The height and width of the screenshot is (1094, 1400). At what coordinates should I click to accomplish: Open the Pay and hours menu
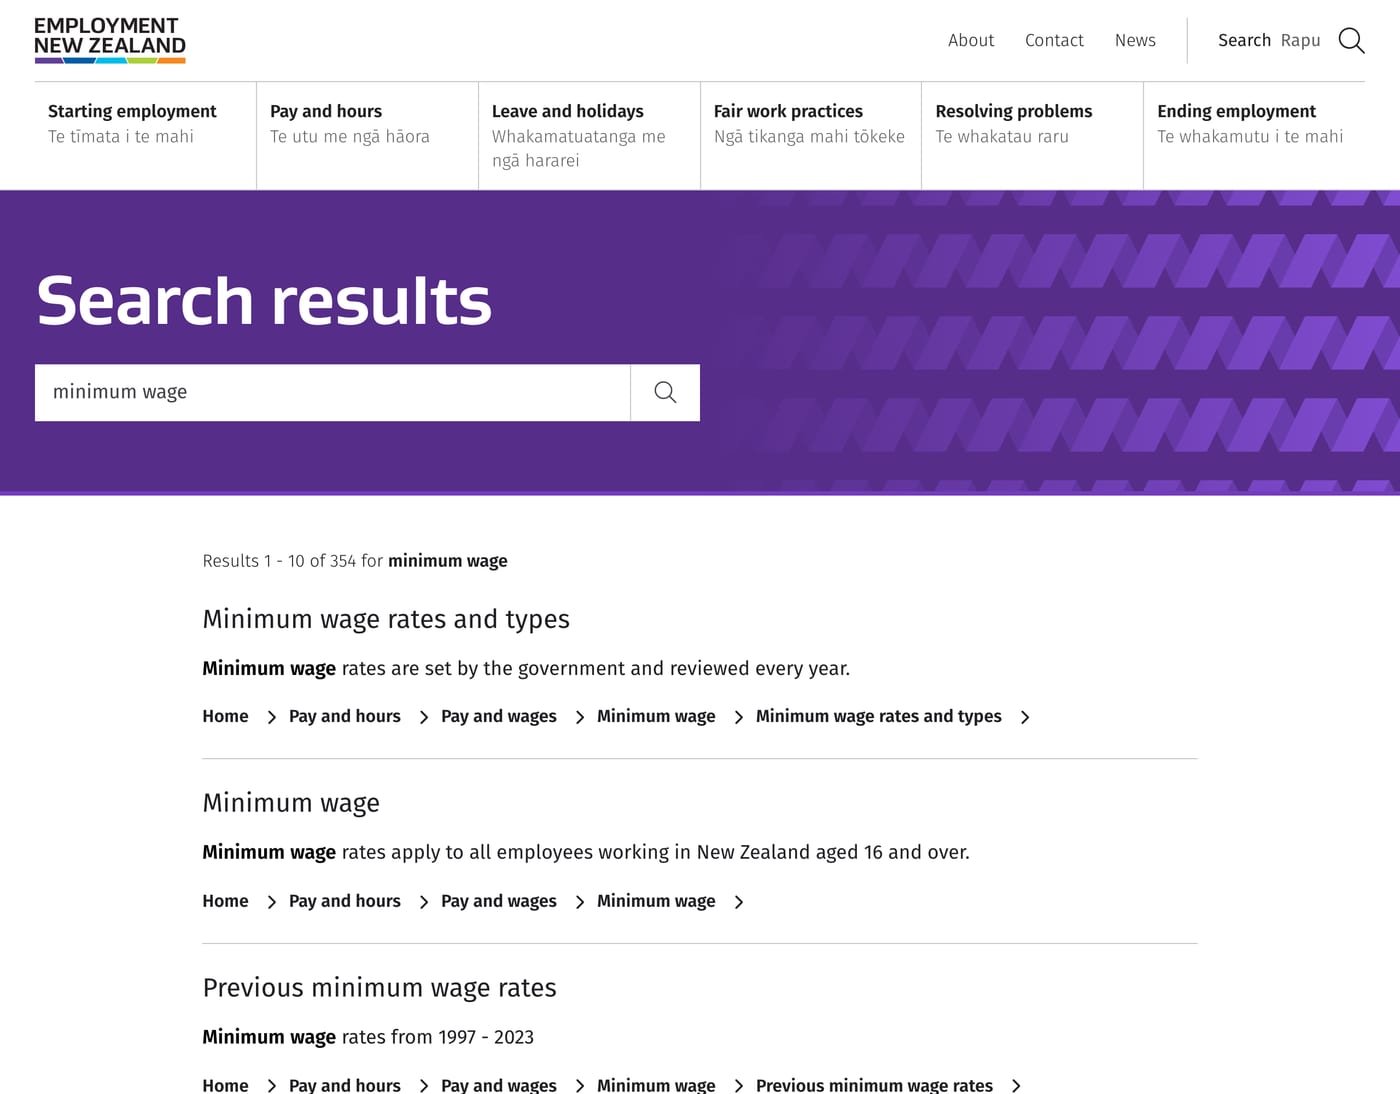(x=367, y=135)
